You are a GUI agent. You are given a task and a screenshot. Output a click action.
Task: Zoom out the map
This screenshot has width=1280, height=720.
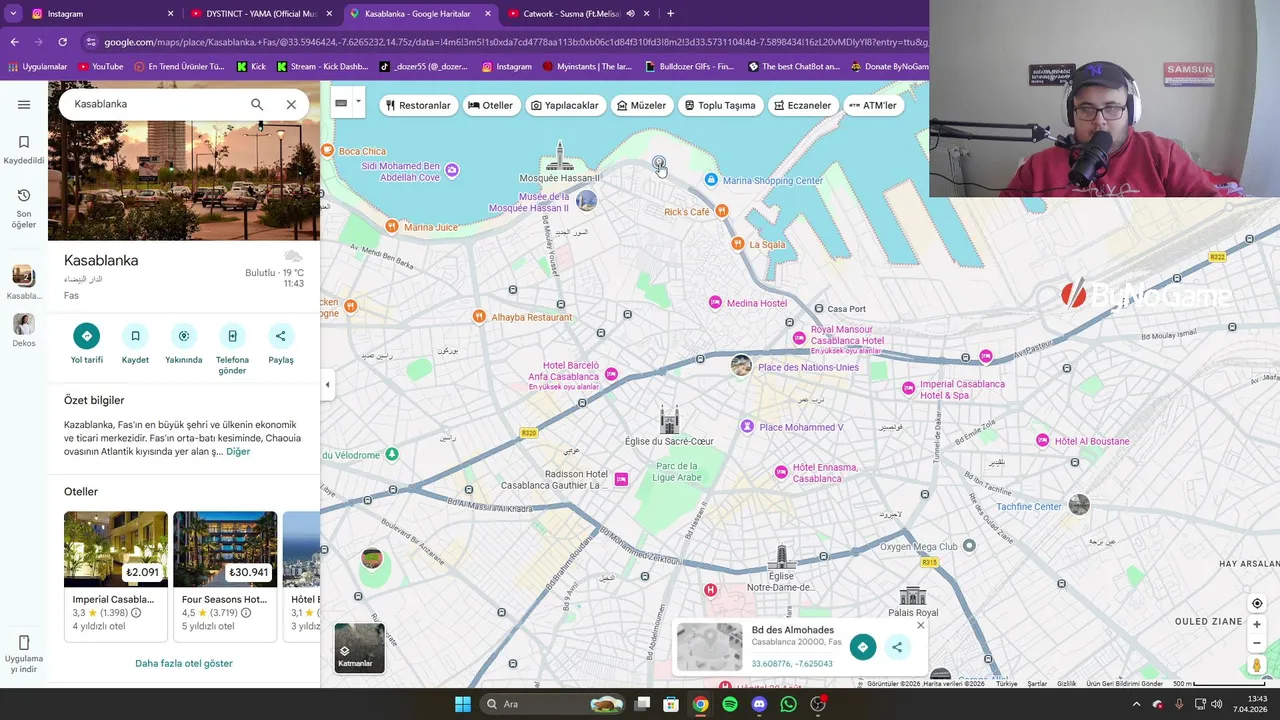(x=1257, y=643)
